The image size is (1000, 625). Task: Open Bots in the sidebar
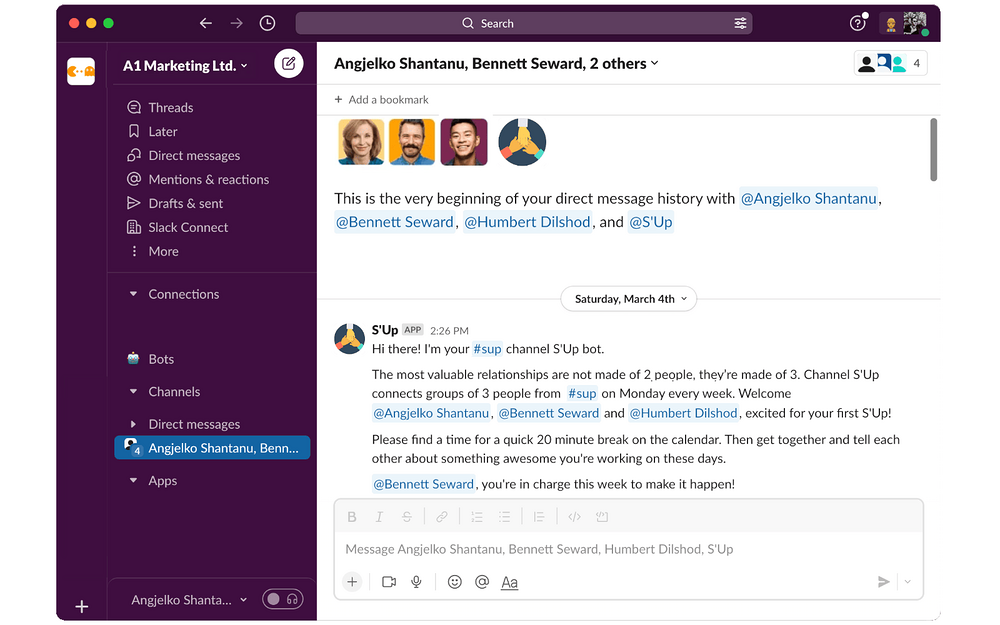(161, 360)
